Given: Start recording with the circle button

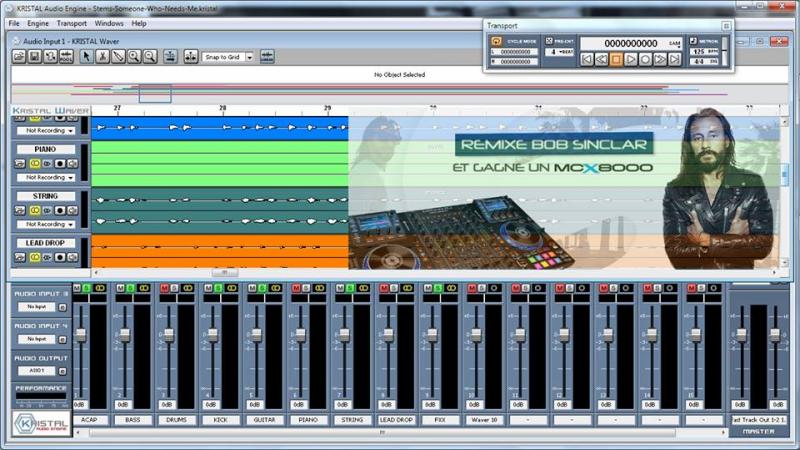Looking at the screenshot, I should click(x=645, y=60).
